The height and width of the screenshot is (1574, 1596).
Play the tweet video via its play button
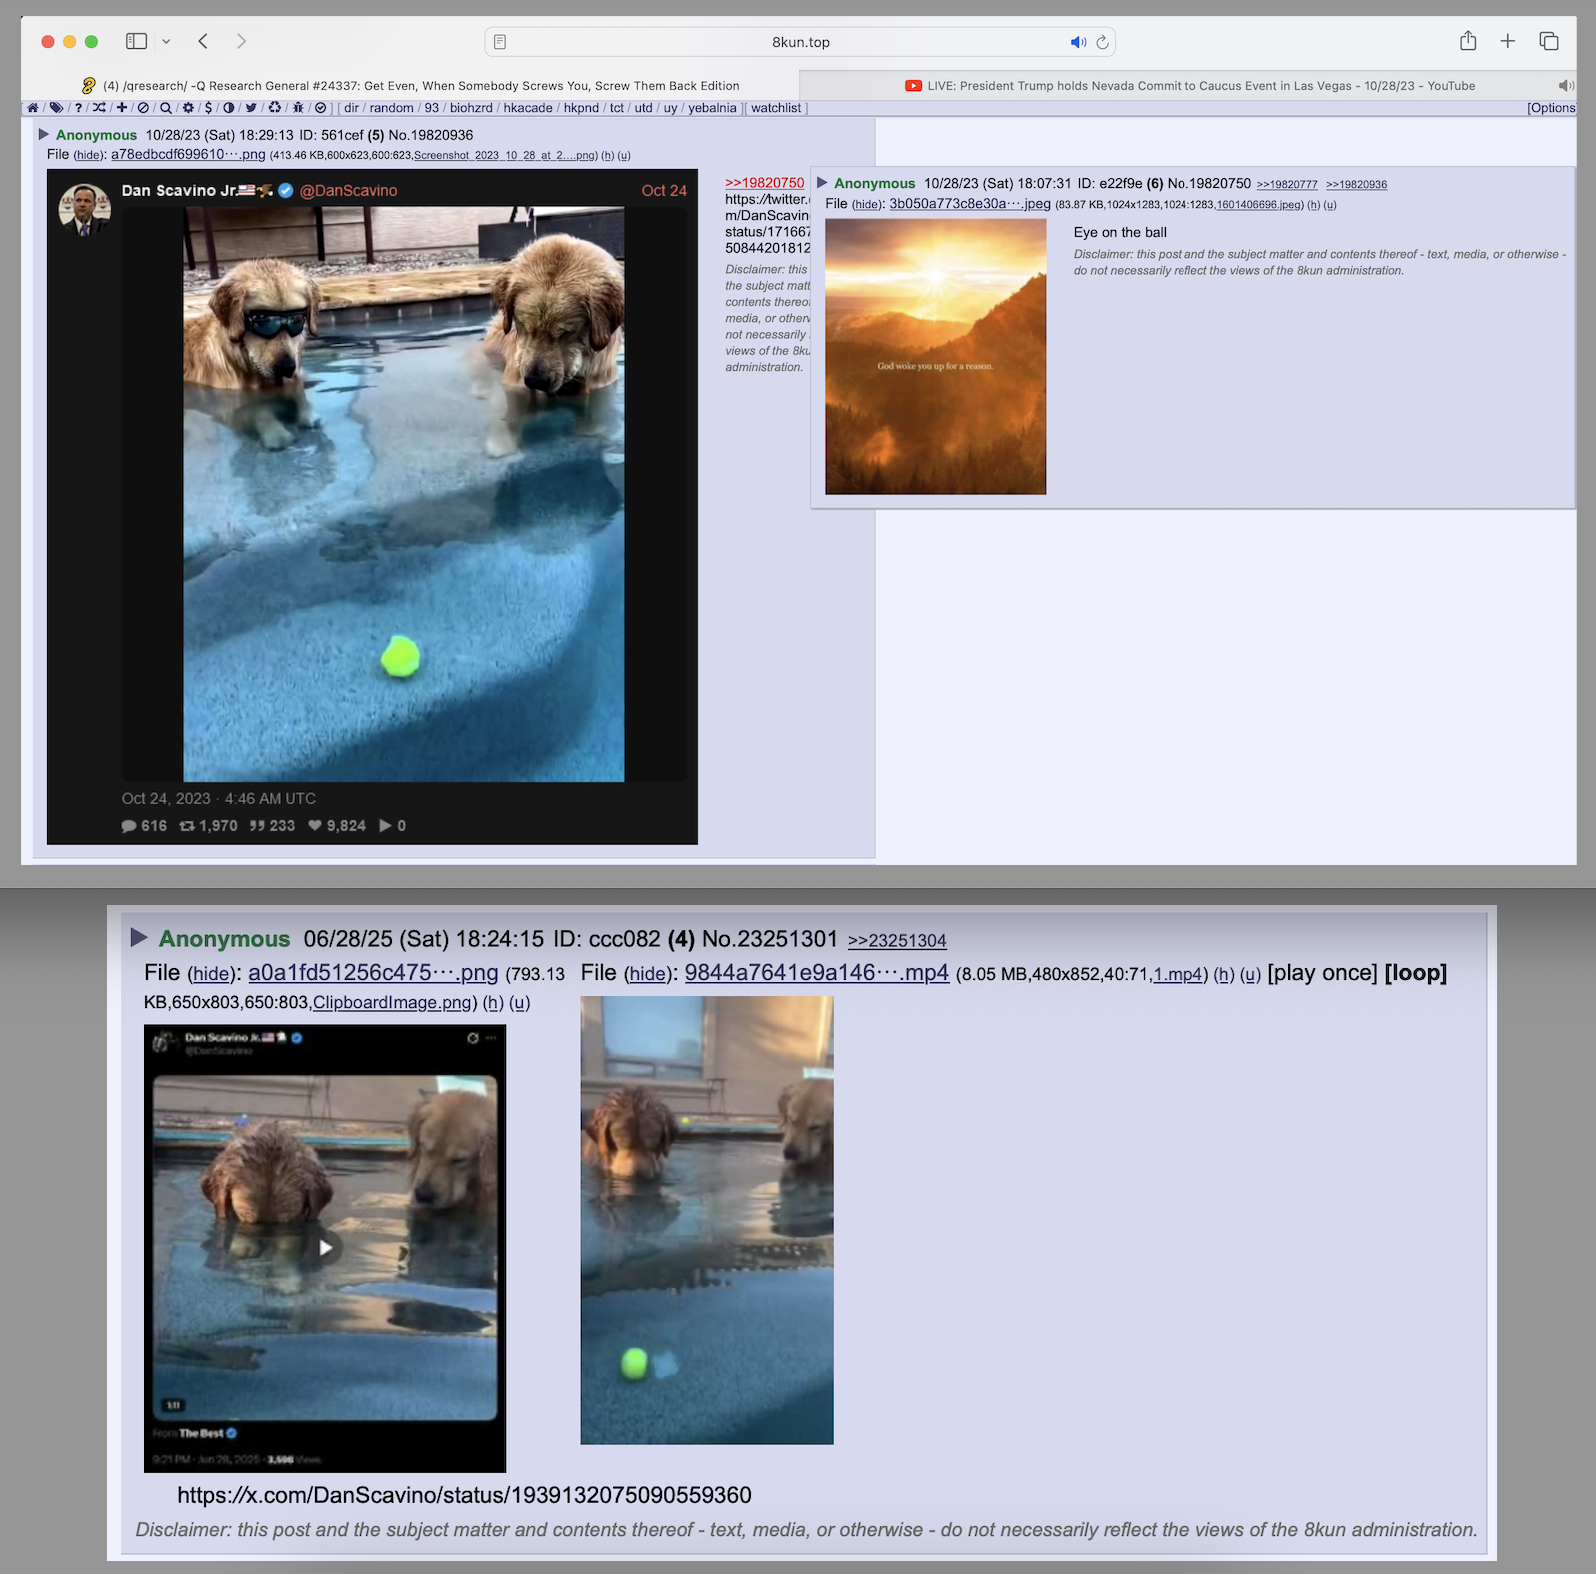[x=325, y=1247]
